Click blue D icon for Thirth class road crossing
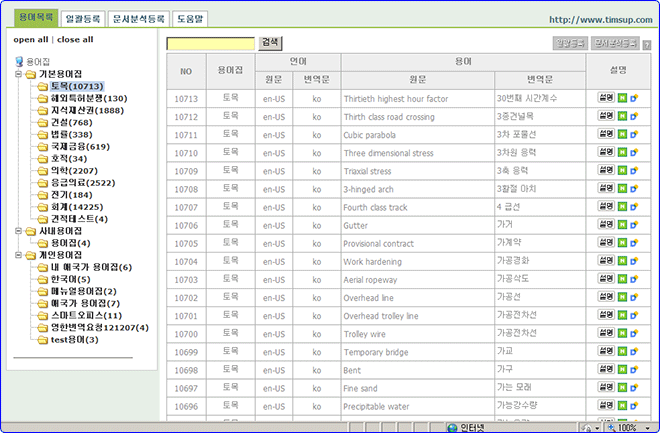Viewport: 660px width, 437px height. pos(633,116)
